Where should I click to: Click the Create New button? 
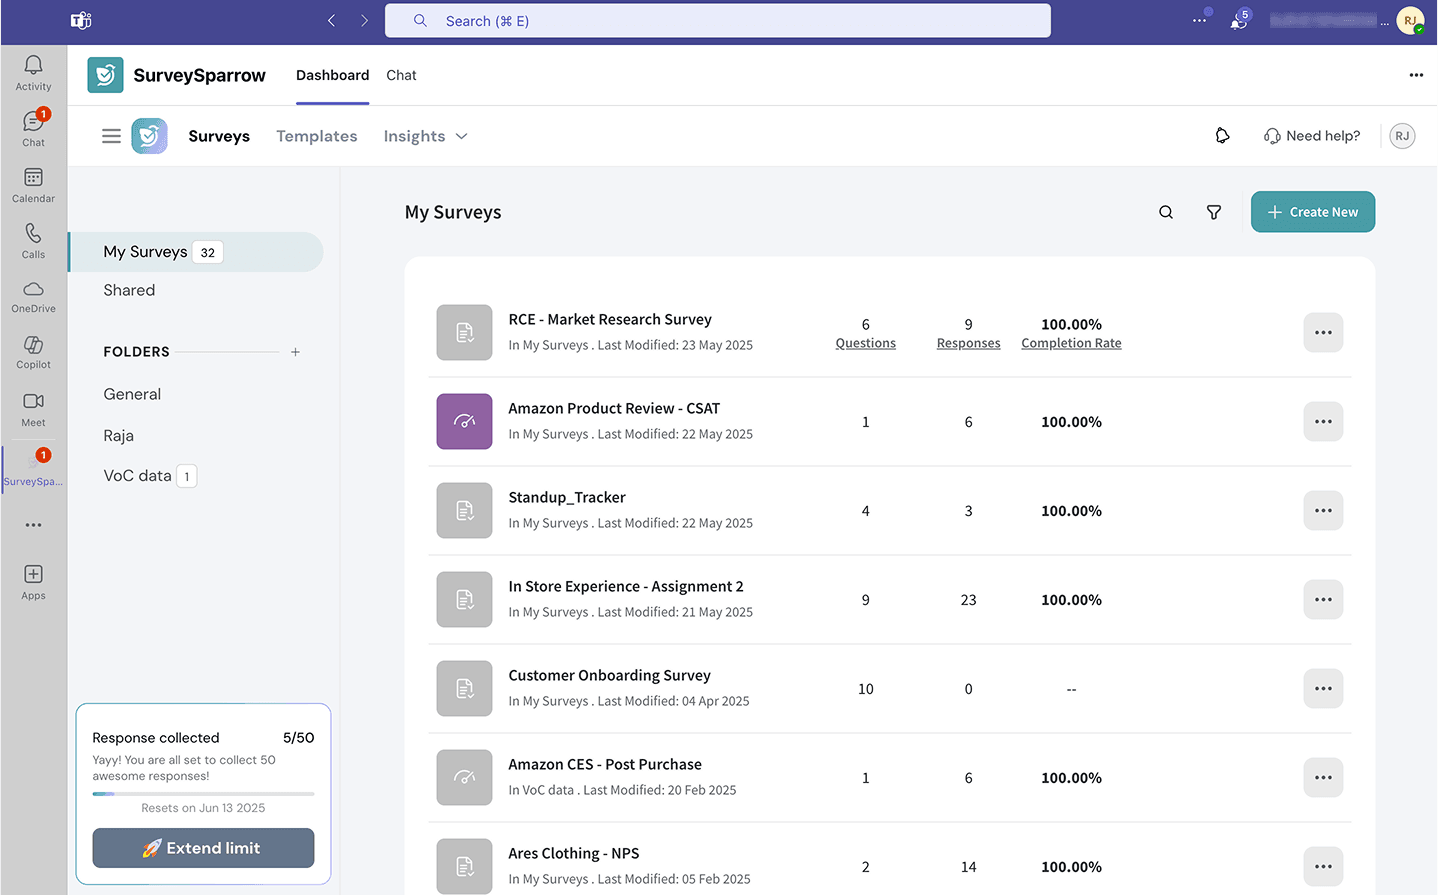coord(1312,212)
